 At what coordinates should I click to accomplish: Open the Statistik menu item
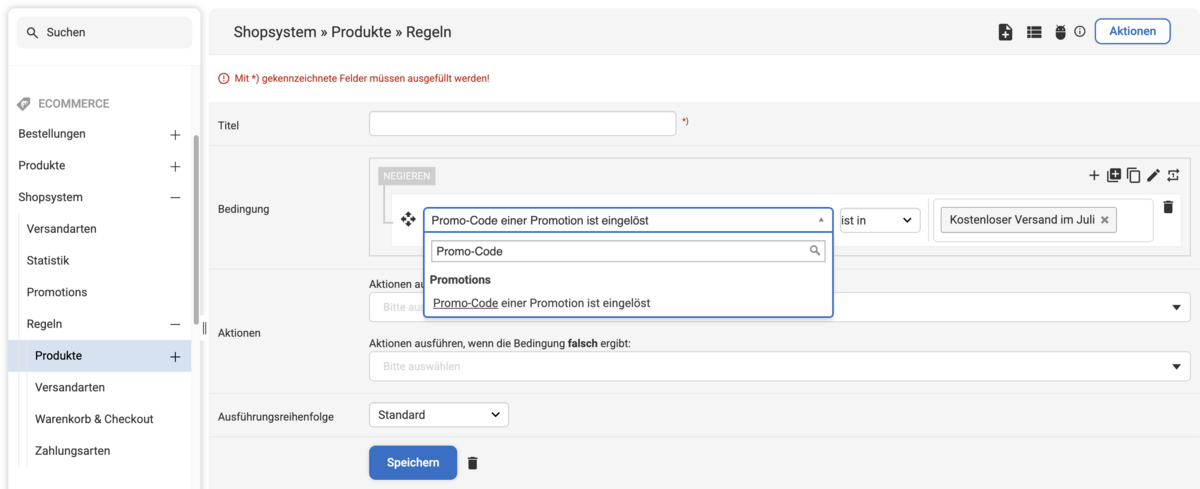(x=48, y=261)
